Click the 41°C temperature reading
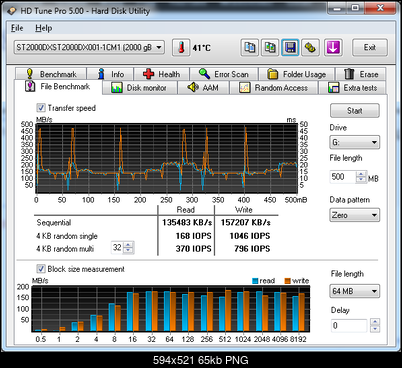The width and height of the screenshot is (402, 368). [202, 48]
